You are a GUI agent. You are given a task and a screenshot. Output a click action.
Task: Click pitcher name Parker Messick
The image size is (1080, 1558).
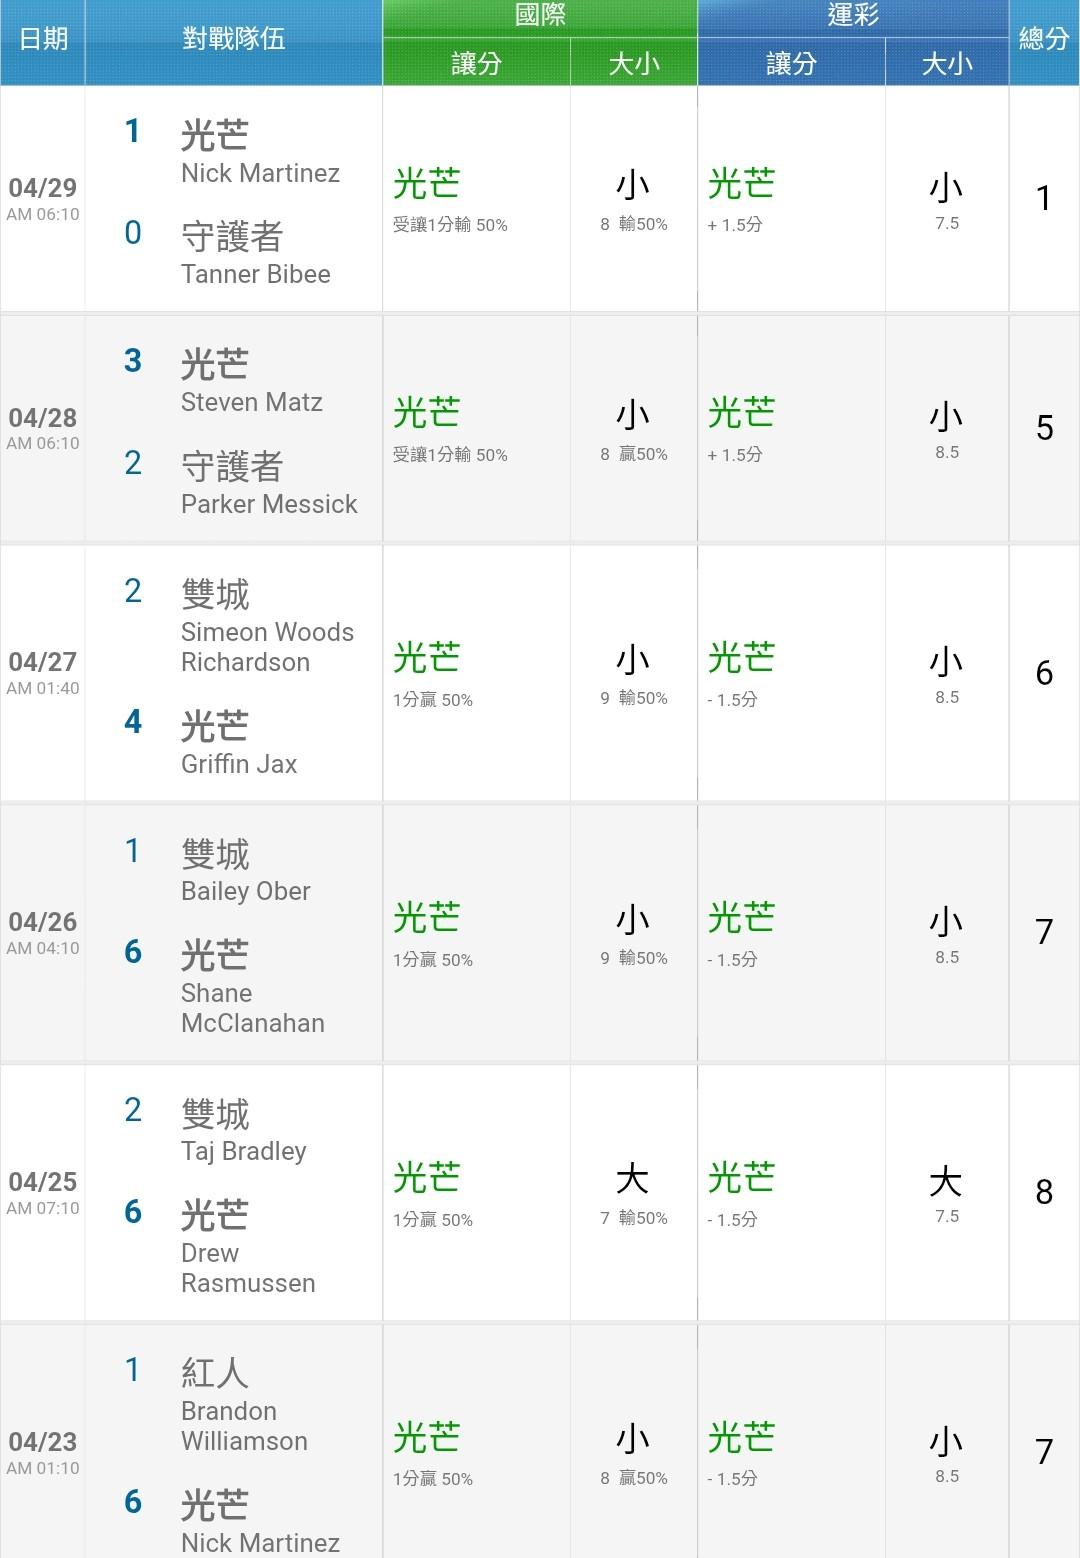[269, 504]
